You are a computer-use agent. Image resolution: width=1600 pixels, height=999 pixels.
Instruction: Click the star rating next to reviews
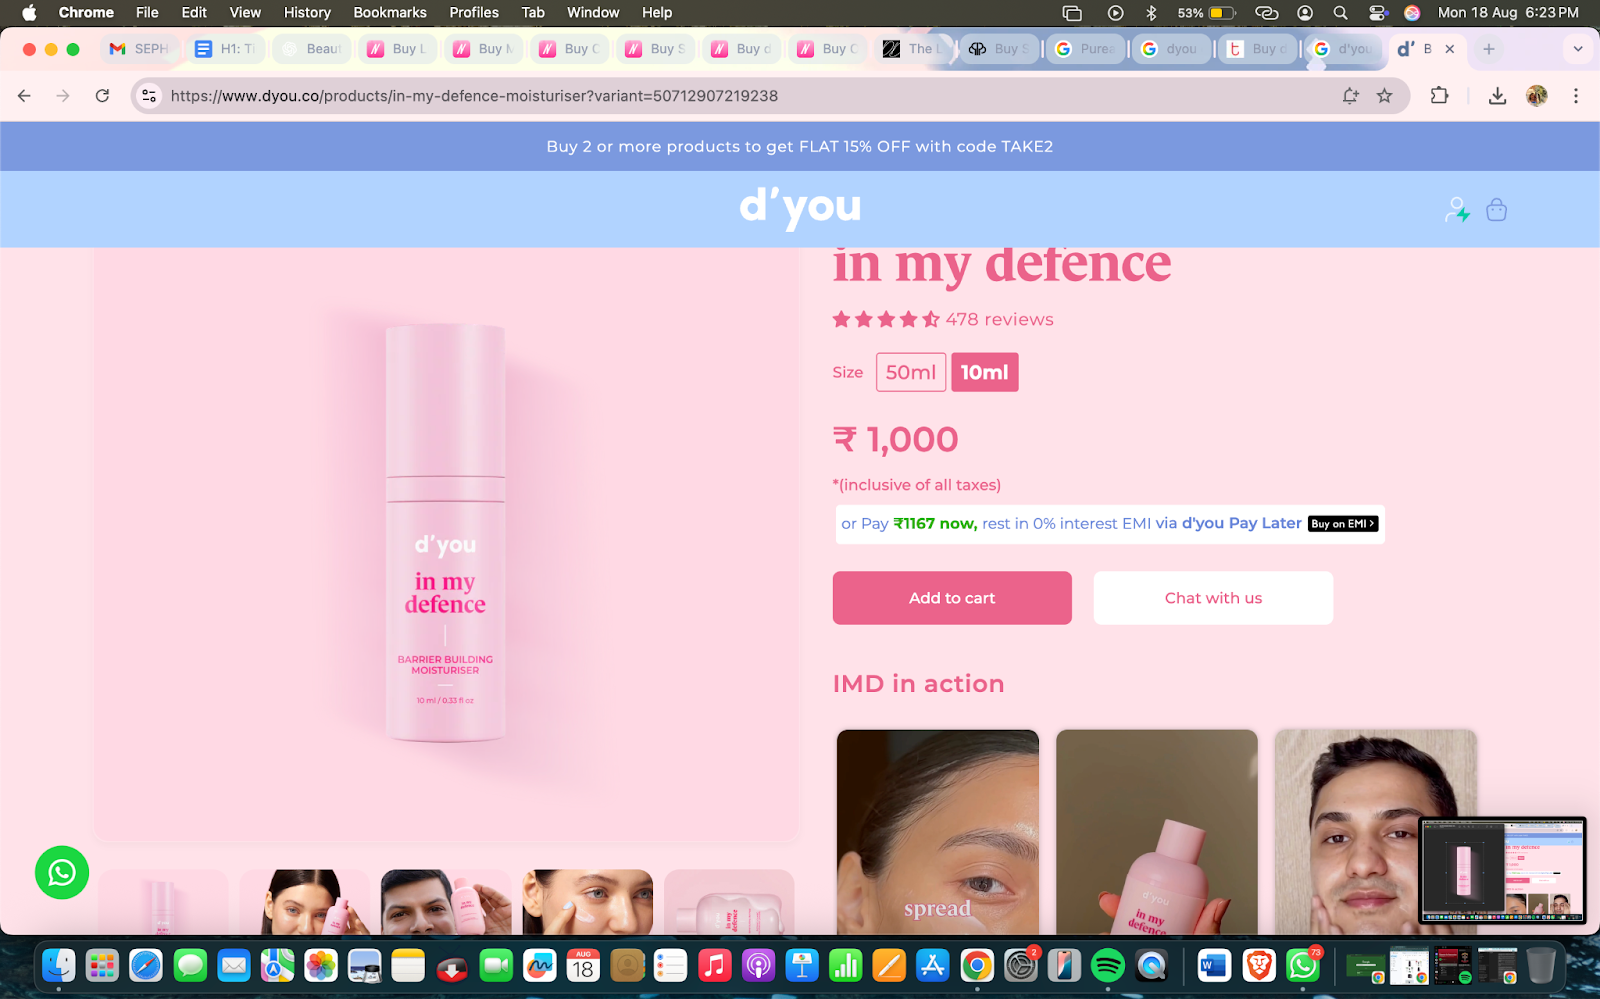pos(886,320)
